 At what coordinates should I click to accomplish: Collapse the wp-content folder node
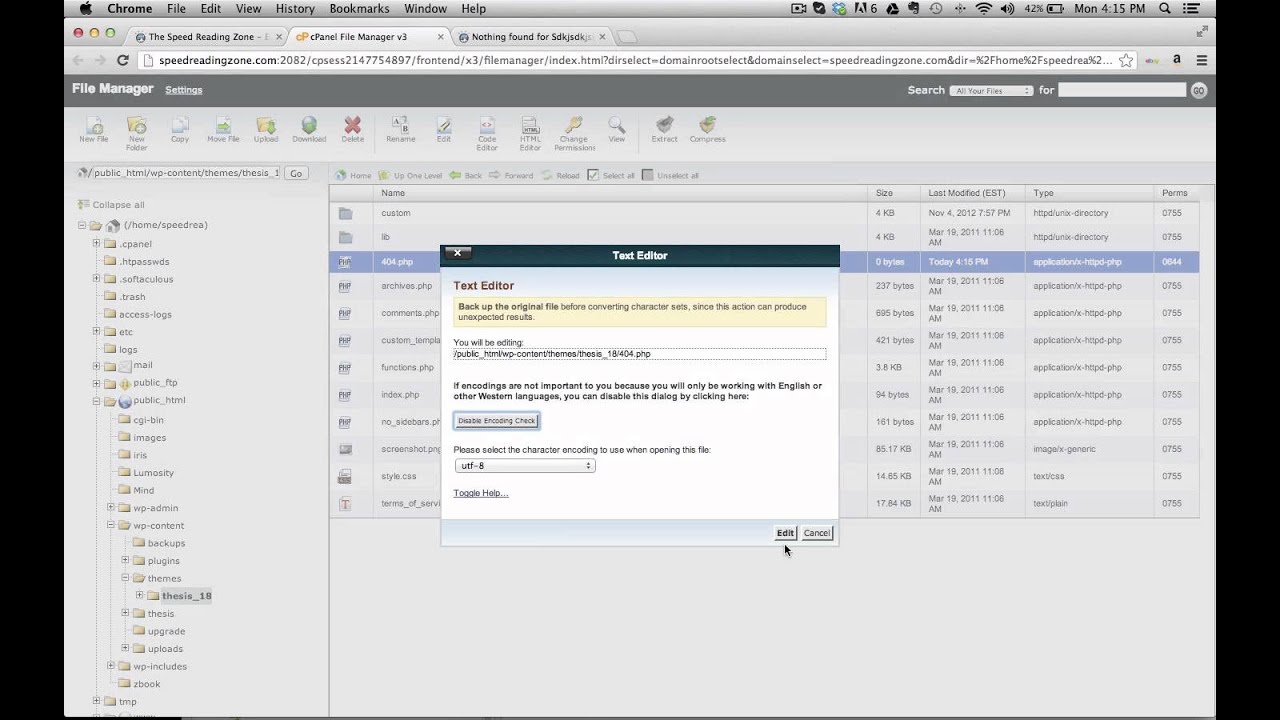tap(111, 525)
